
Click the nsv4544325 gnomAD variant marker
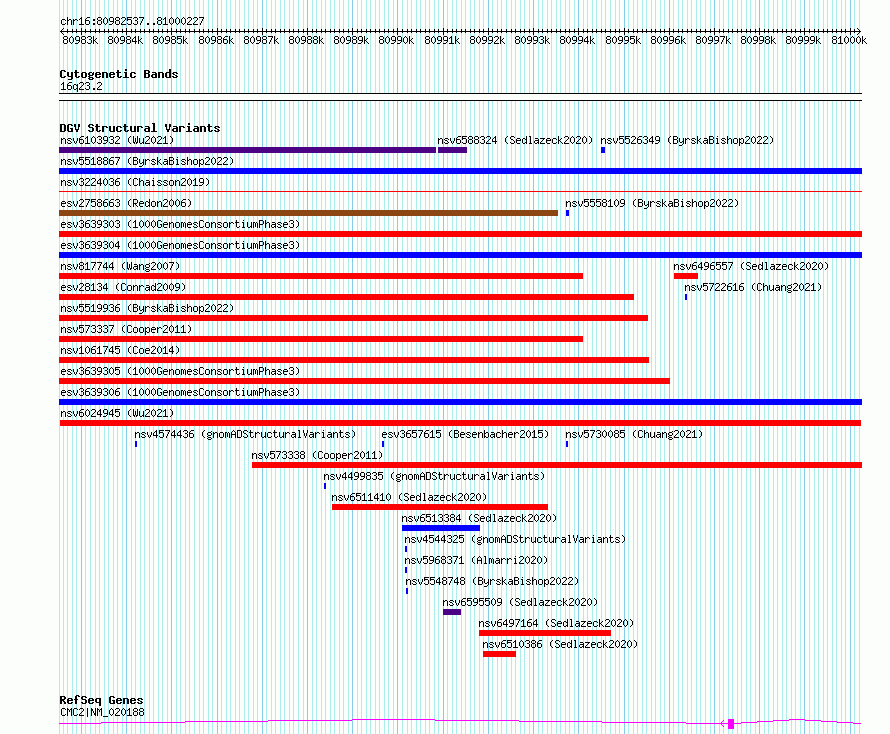coord(406,549)
